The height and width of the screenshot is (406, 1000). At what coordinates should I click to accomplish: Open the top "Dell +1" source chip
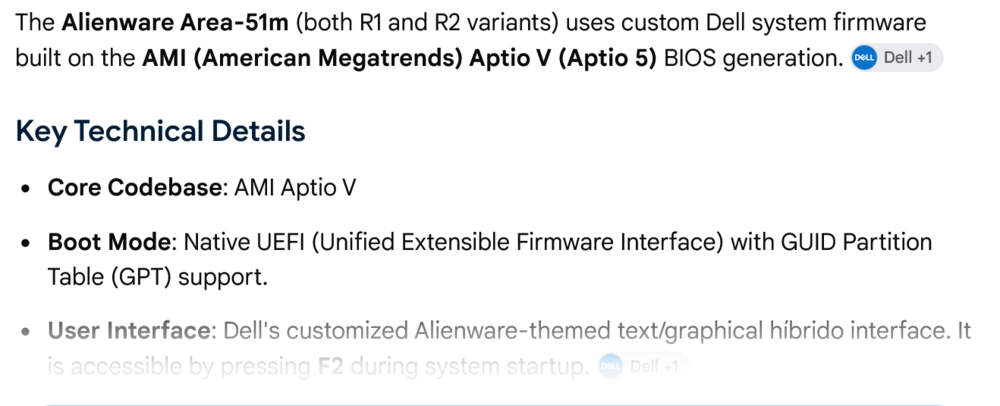tap(897, 58)
